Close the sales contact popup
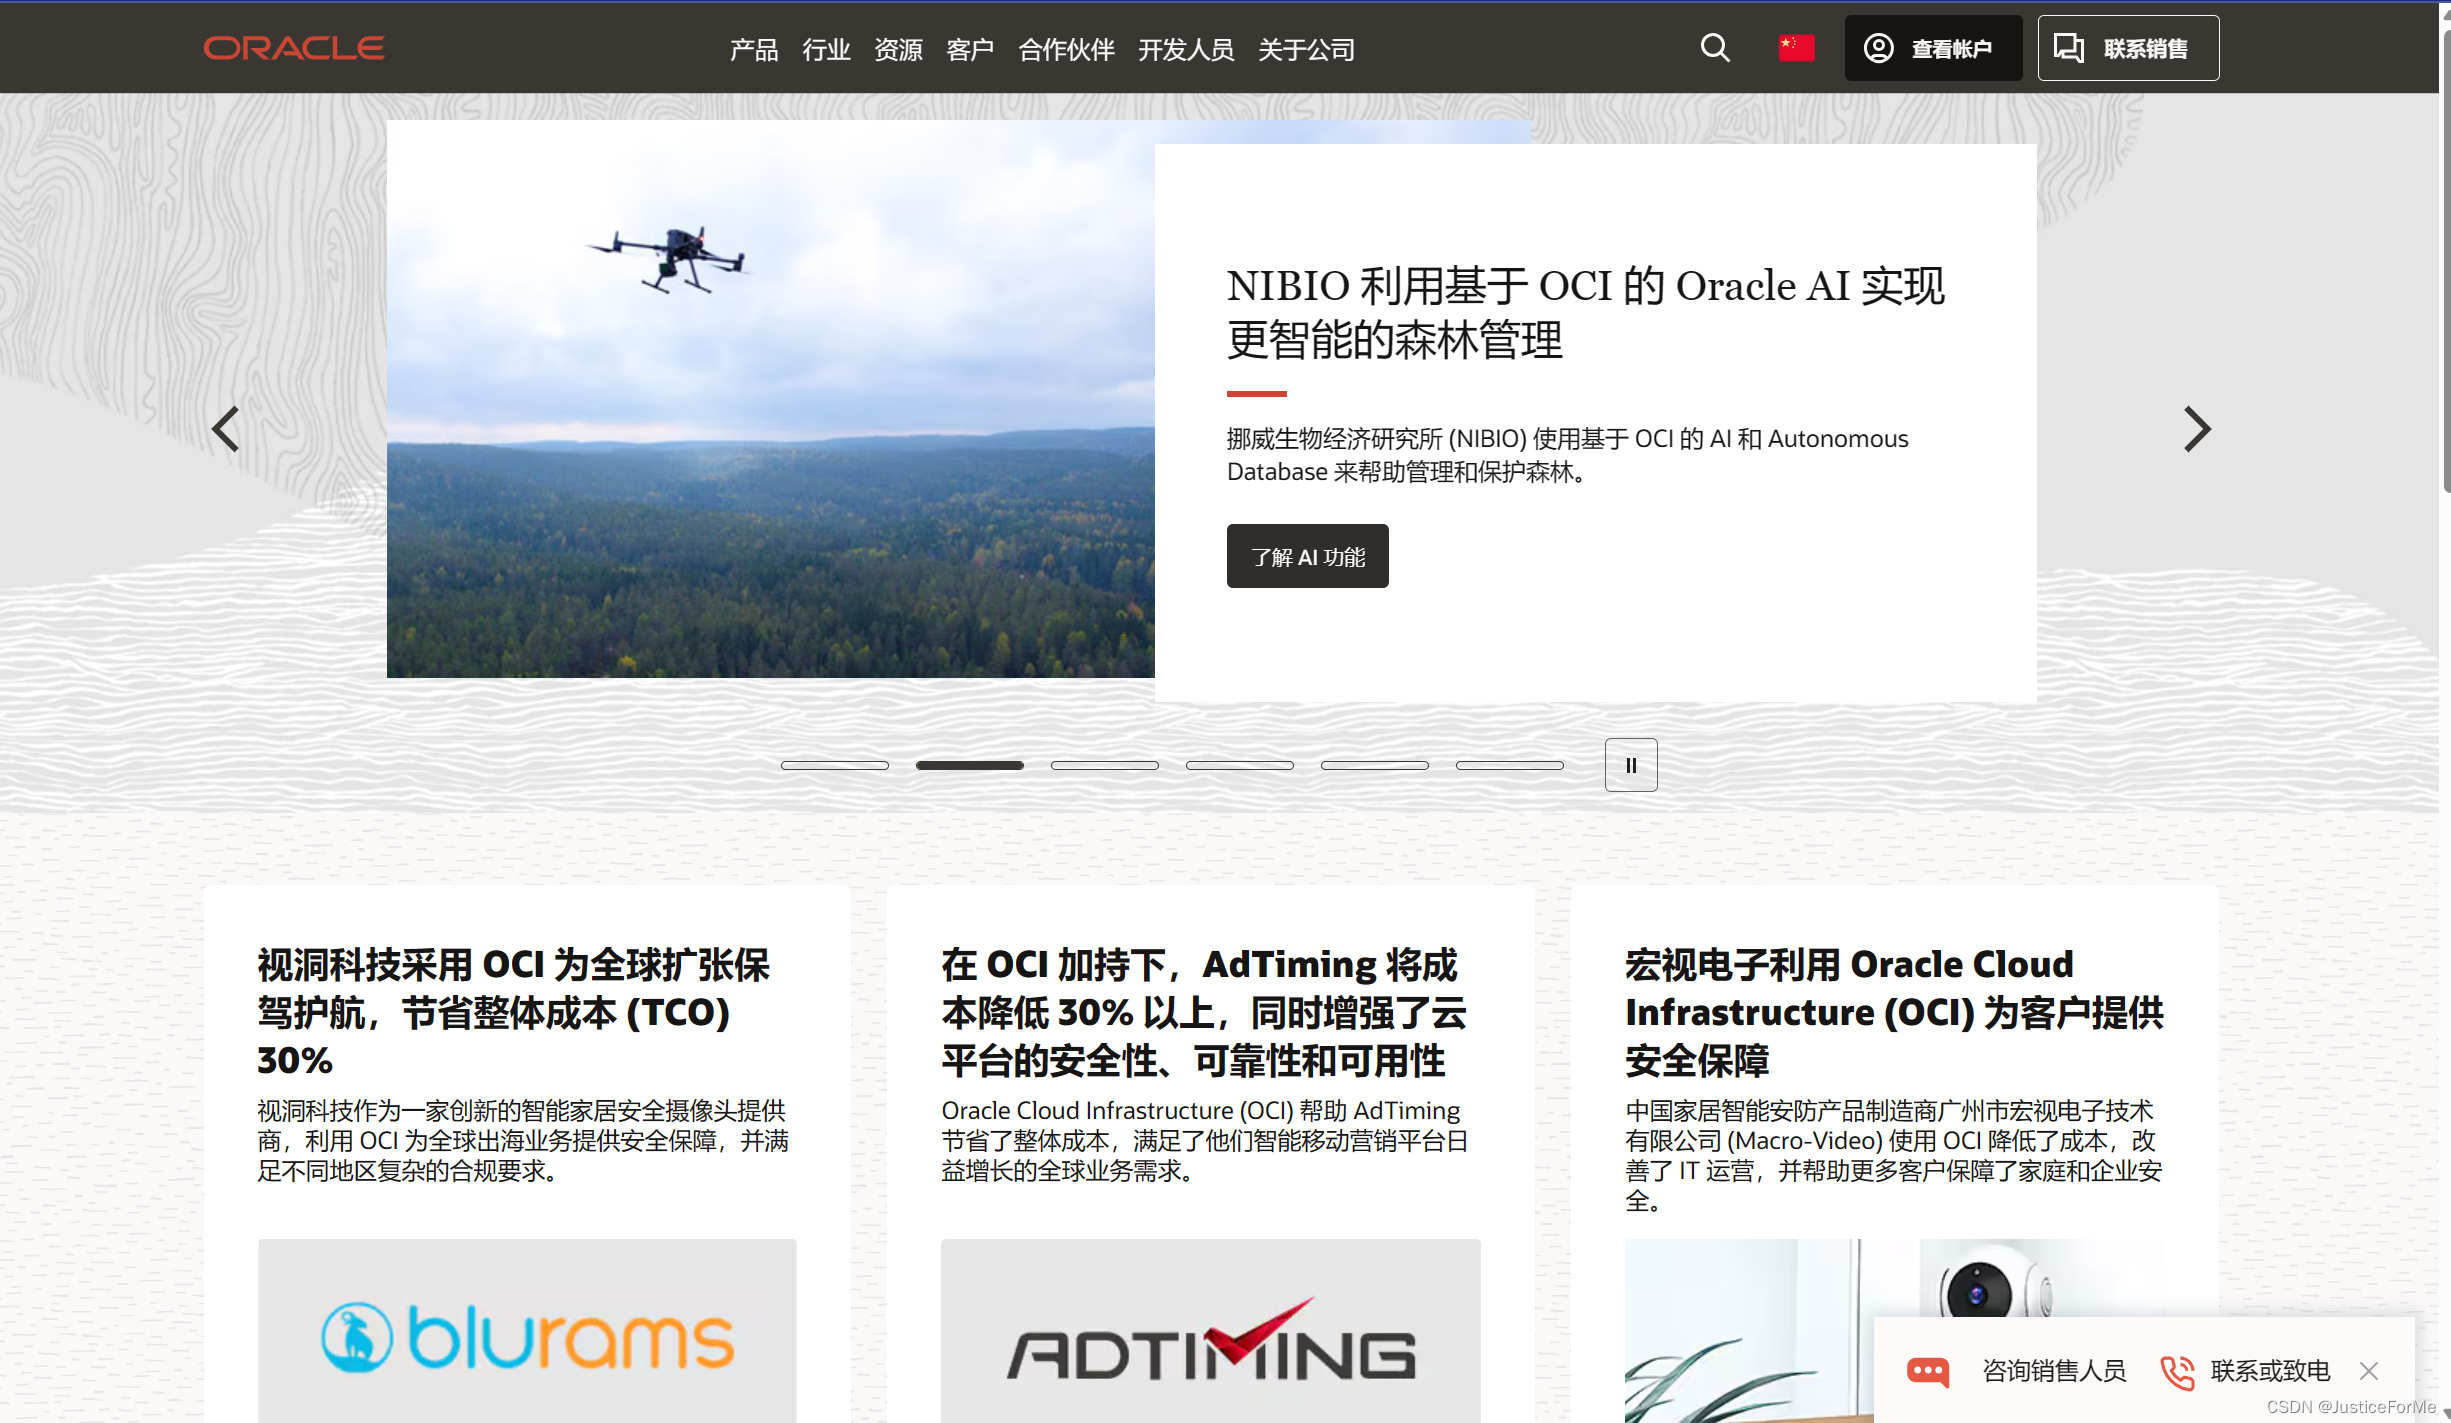The height and width of the screenshot is (1423, 2451). coord(2368,1371)
